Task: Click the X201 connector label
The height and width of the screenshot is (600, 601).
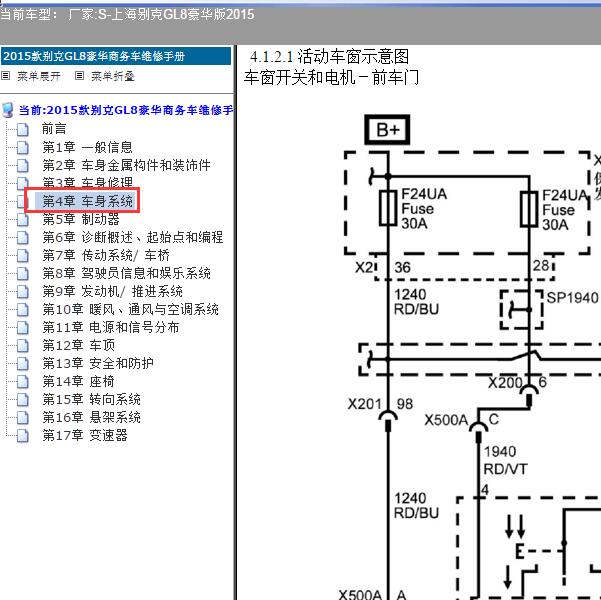Action: tap(364, 404)
